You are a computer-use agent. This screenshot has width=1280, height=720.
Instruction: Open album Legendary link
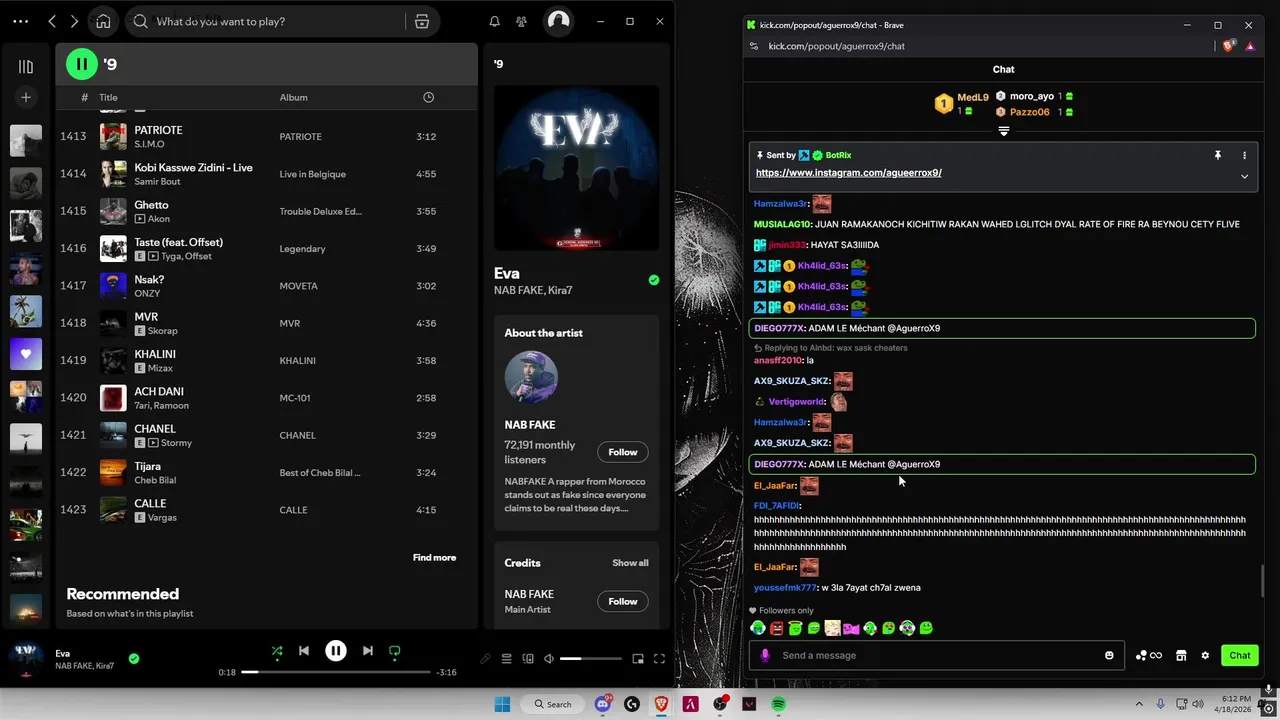[302, 248]
